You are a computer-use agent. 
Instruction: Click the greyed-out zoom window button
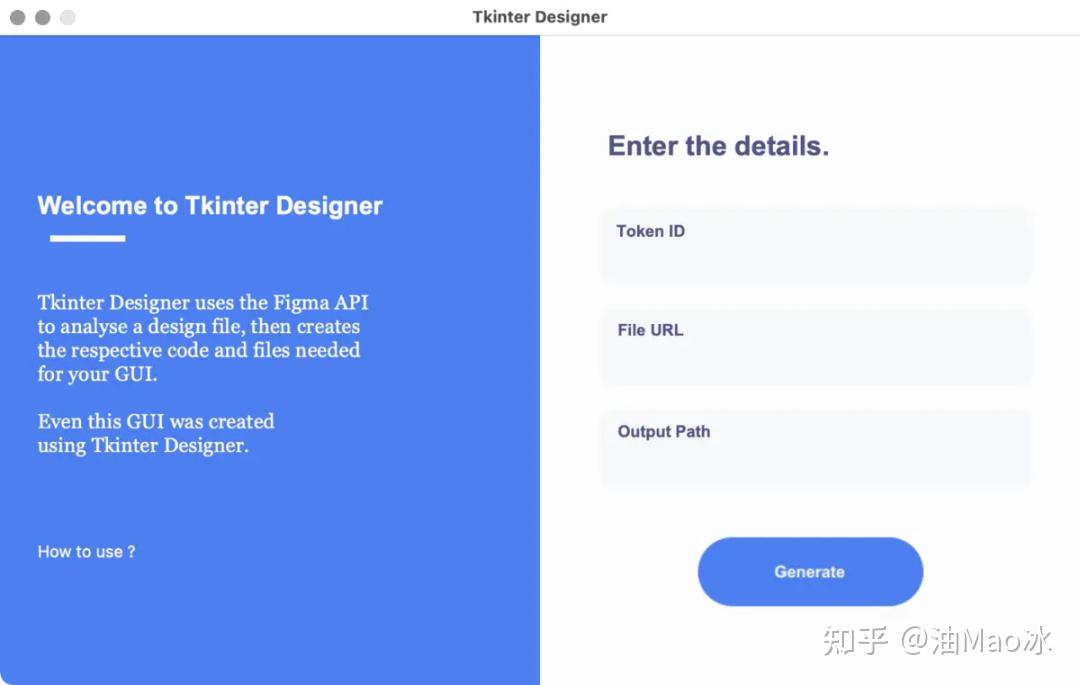coord(68,17)
